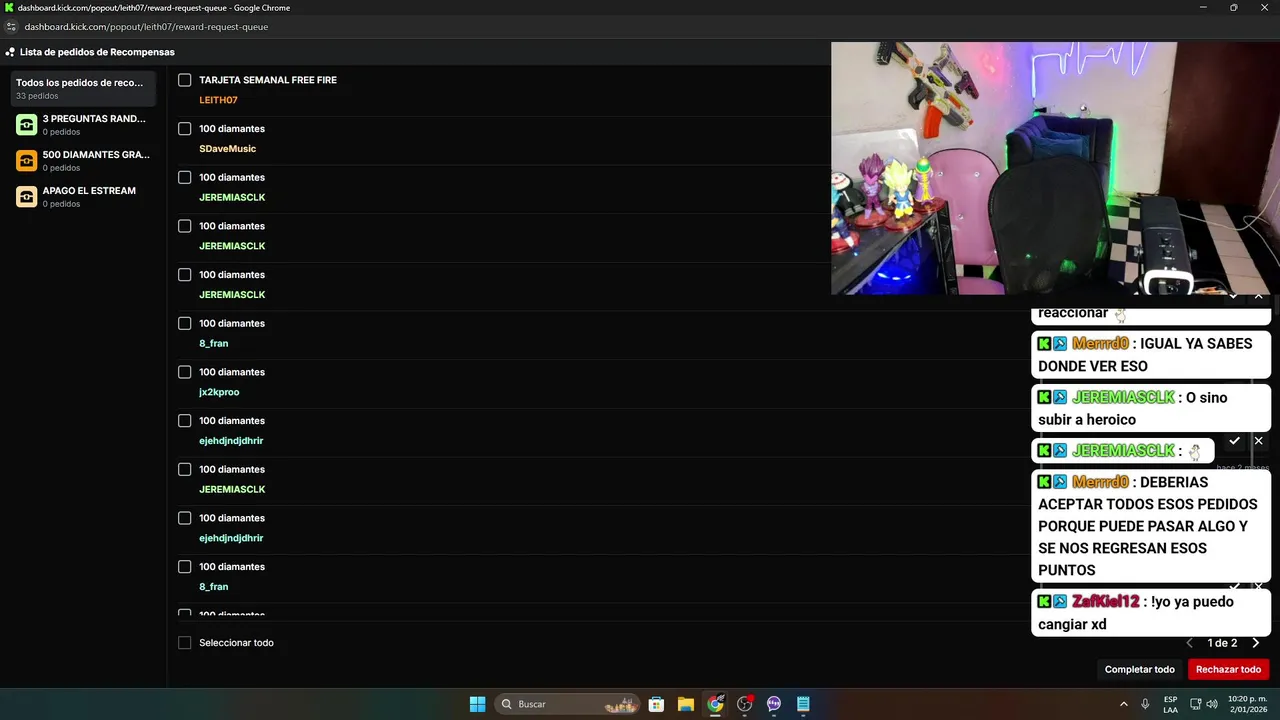Select Todos los pedidos de reco... filter
Screen dimensions: 1280x720
coord(83,88)
